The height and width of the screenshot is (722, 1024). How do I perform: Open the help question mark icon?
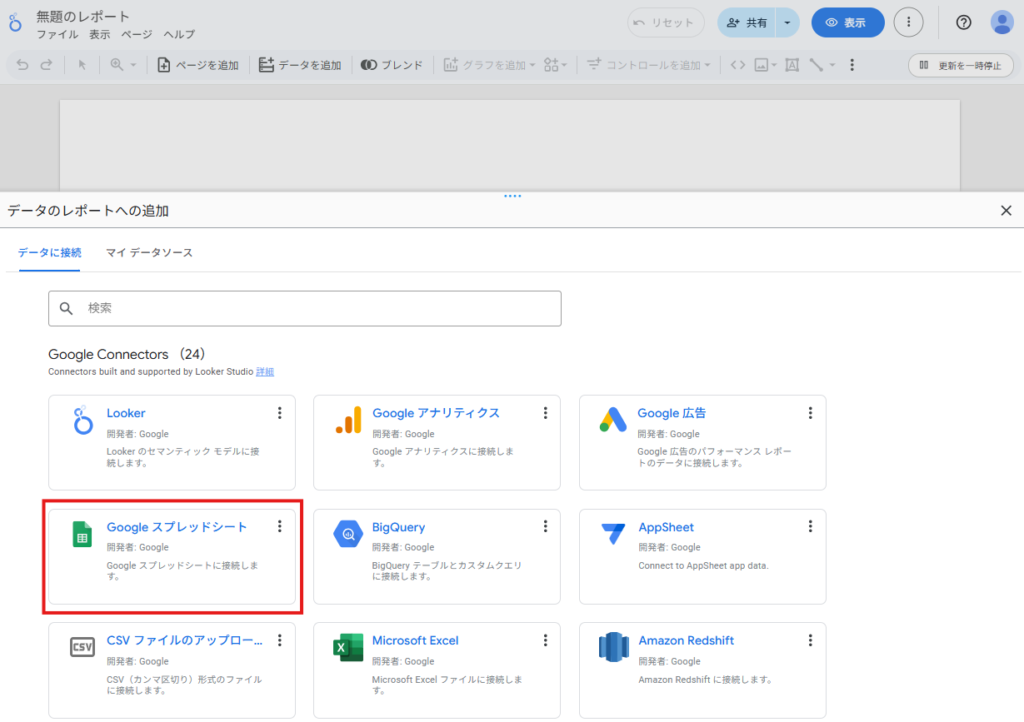963,23
